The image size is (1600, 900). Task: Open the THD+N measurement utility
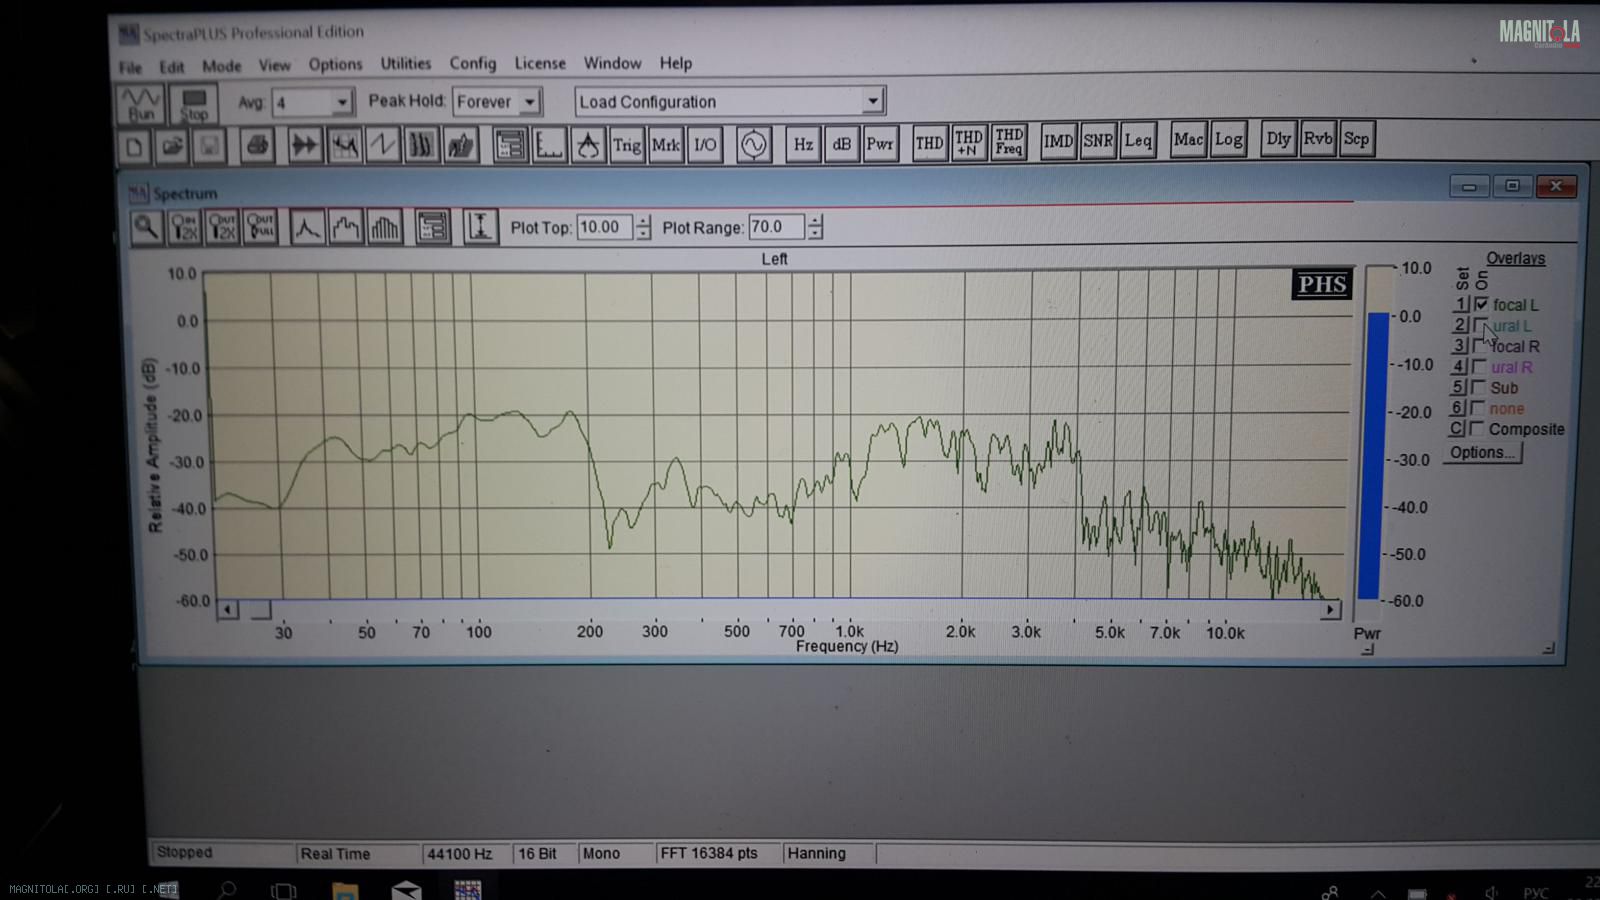pyautogui.click(x=968, y=143)
